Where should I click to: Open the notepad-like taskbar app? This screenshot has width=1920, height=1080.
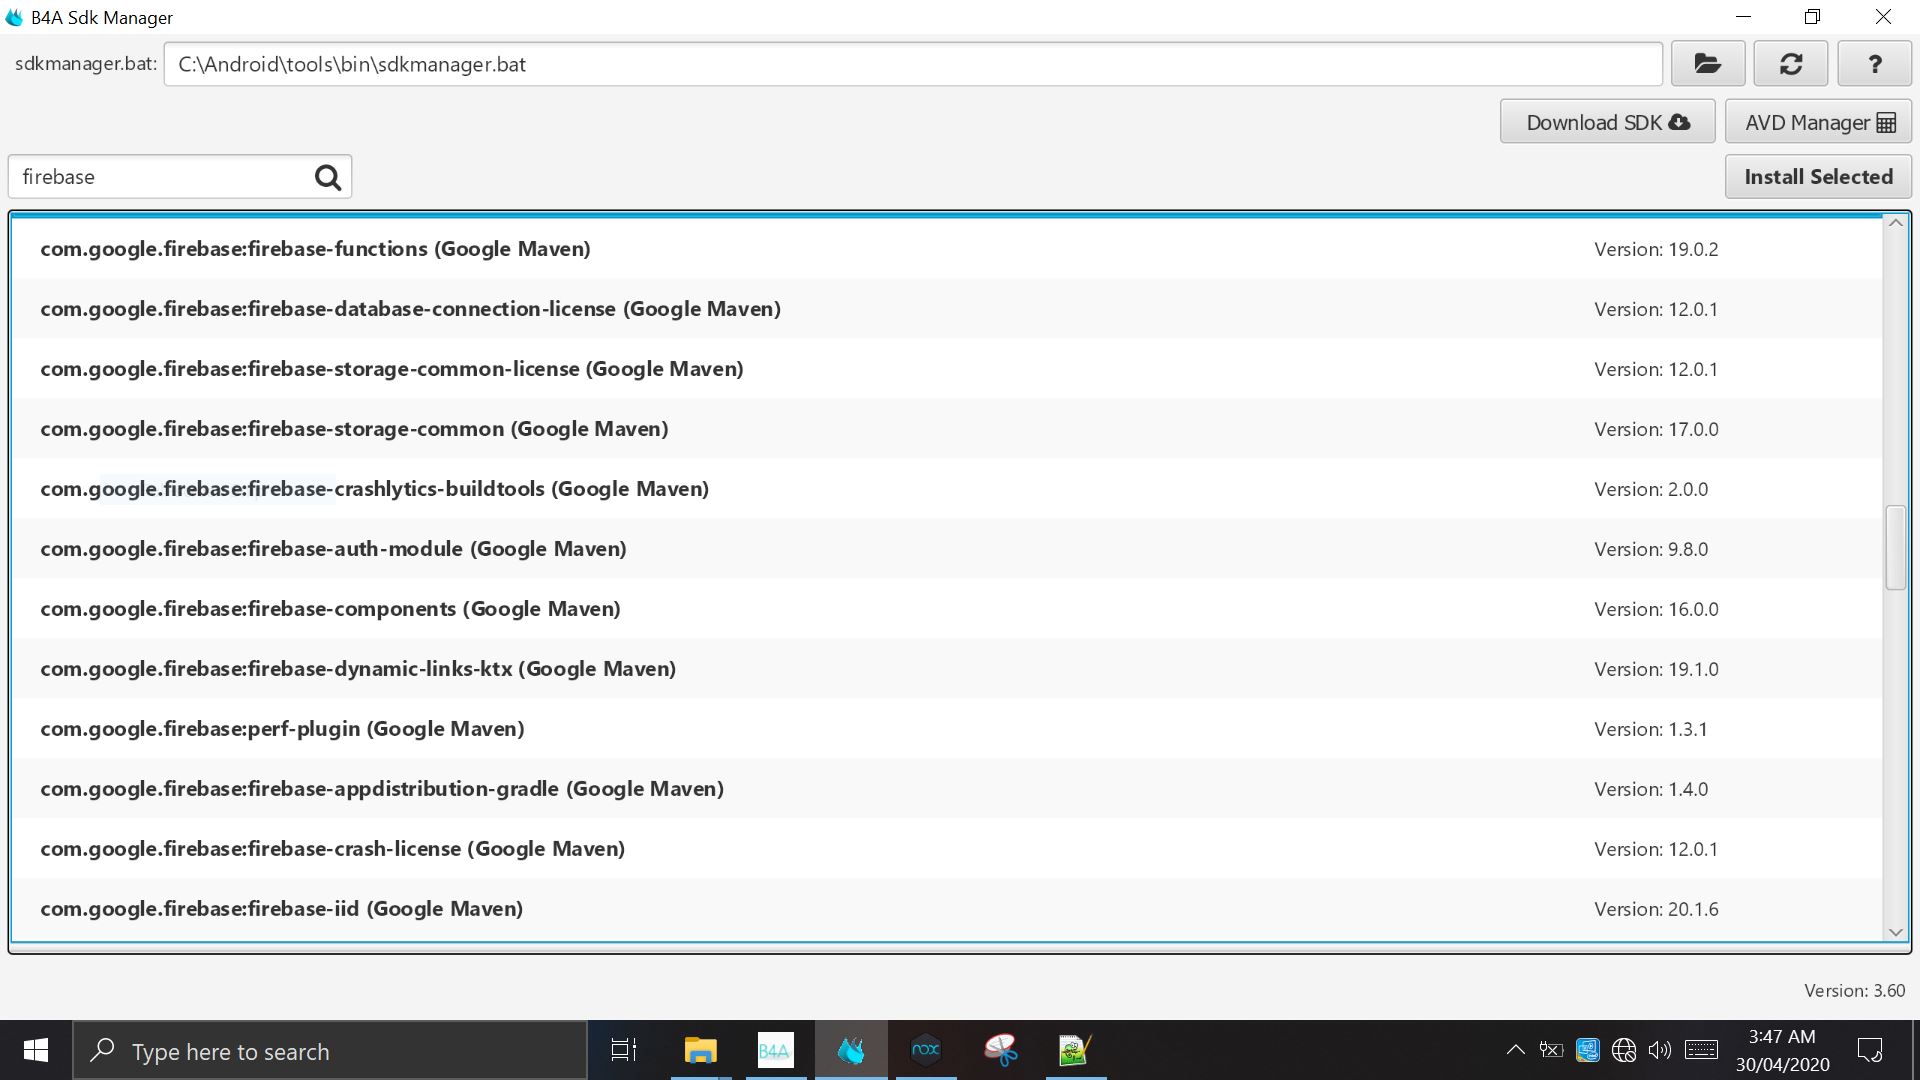click(x=1075, y=1050)
